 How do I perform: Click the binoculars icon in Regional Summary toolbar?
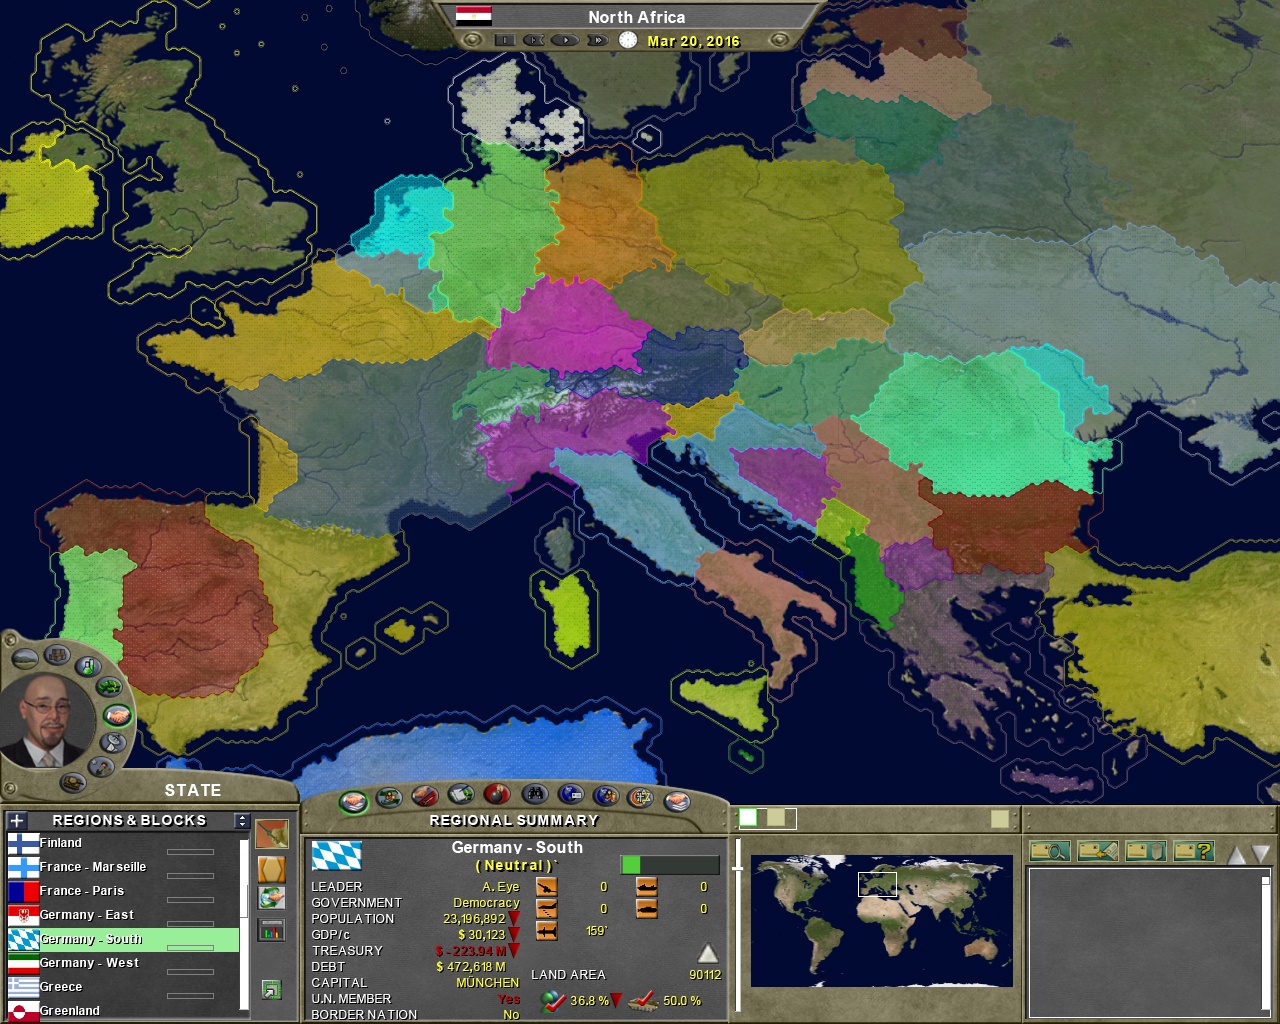534,796
